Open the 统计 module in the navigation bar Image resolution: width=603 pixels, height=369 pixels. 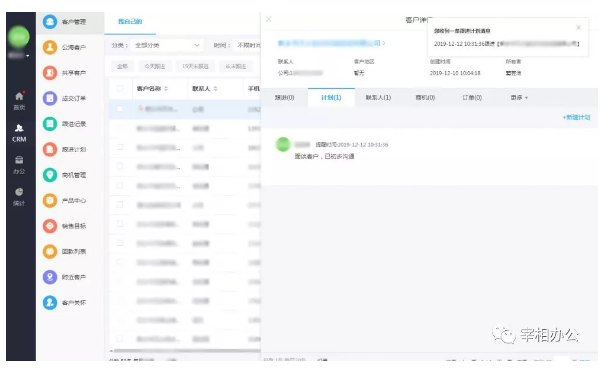pyautogui.click(x=19, y=197)
